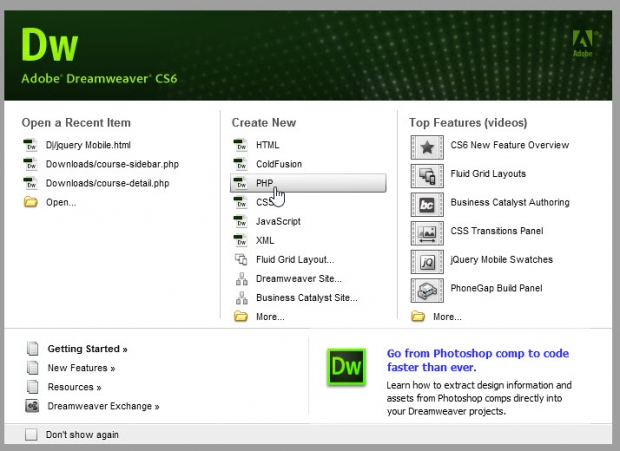Click the jQ jQuery Mobile Swatches thumbnail

pyautogui.click(x=427, y=262)
